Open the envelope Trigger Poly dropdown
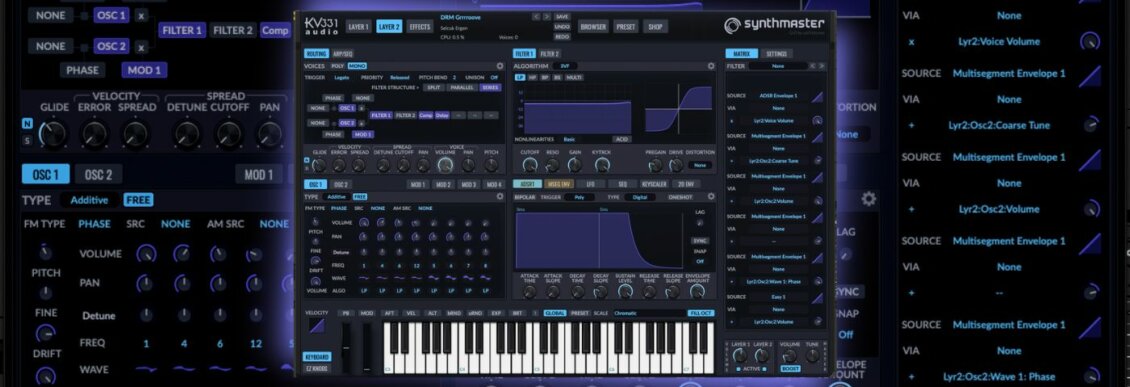Image resolution: width=1130 pixels, height=387 pixels. click(x=579, y=197)
